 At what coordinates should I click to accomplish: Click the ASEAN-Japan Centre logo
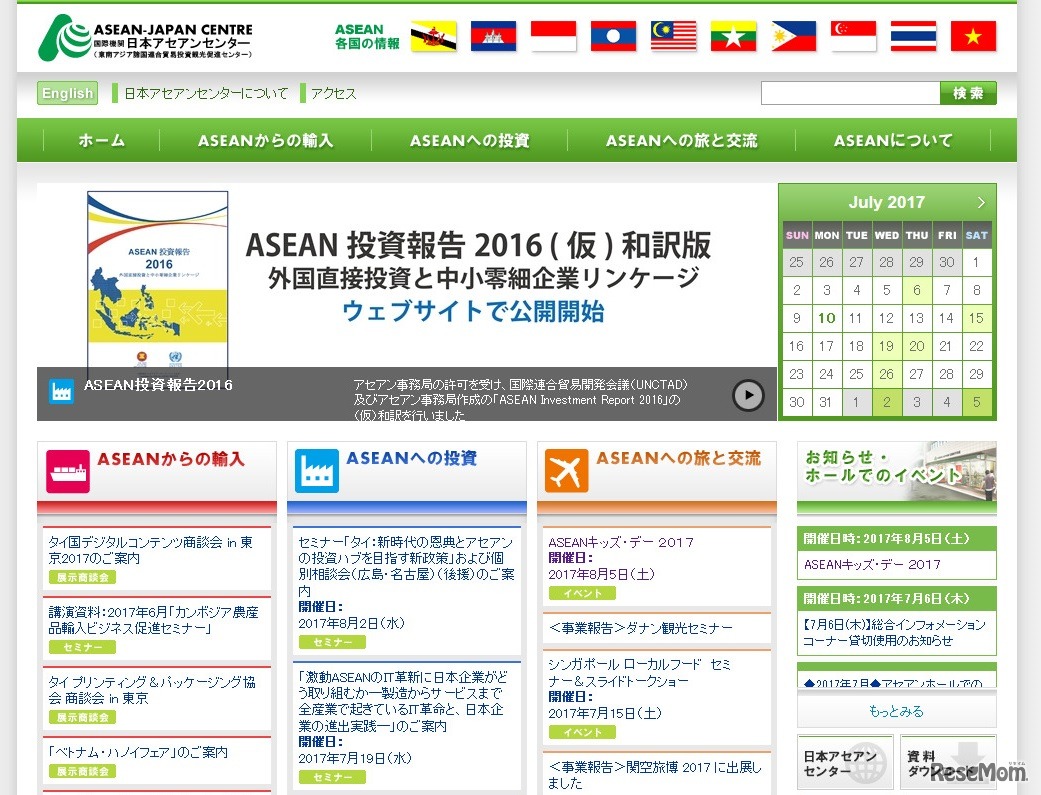[x=145, y=38]
